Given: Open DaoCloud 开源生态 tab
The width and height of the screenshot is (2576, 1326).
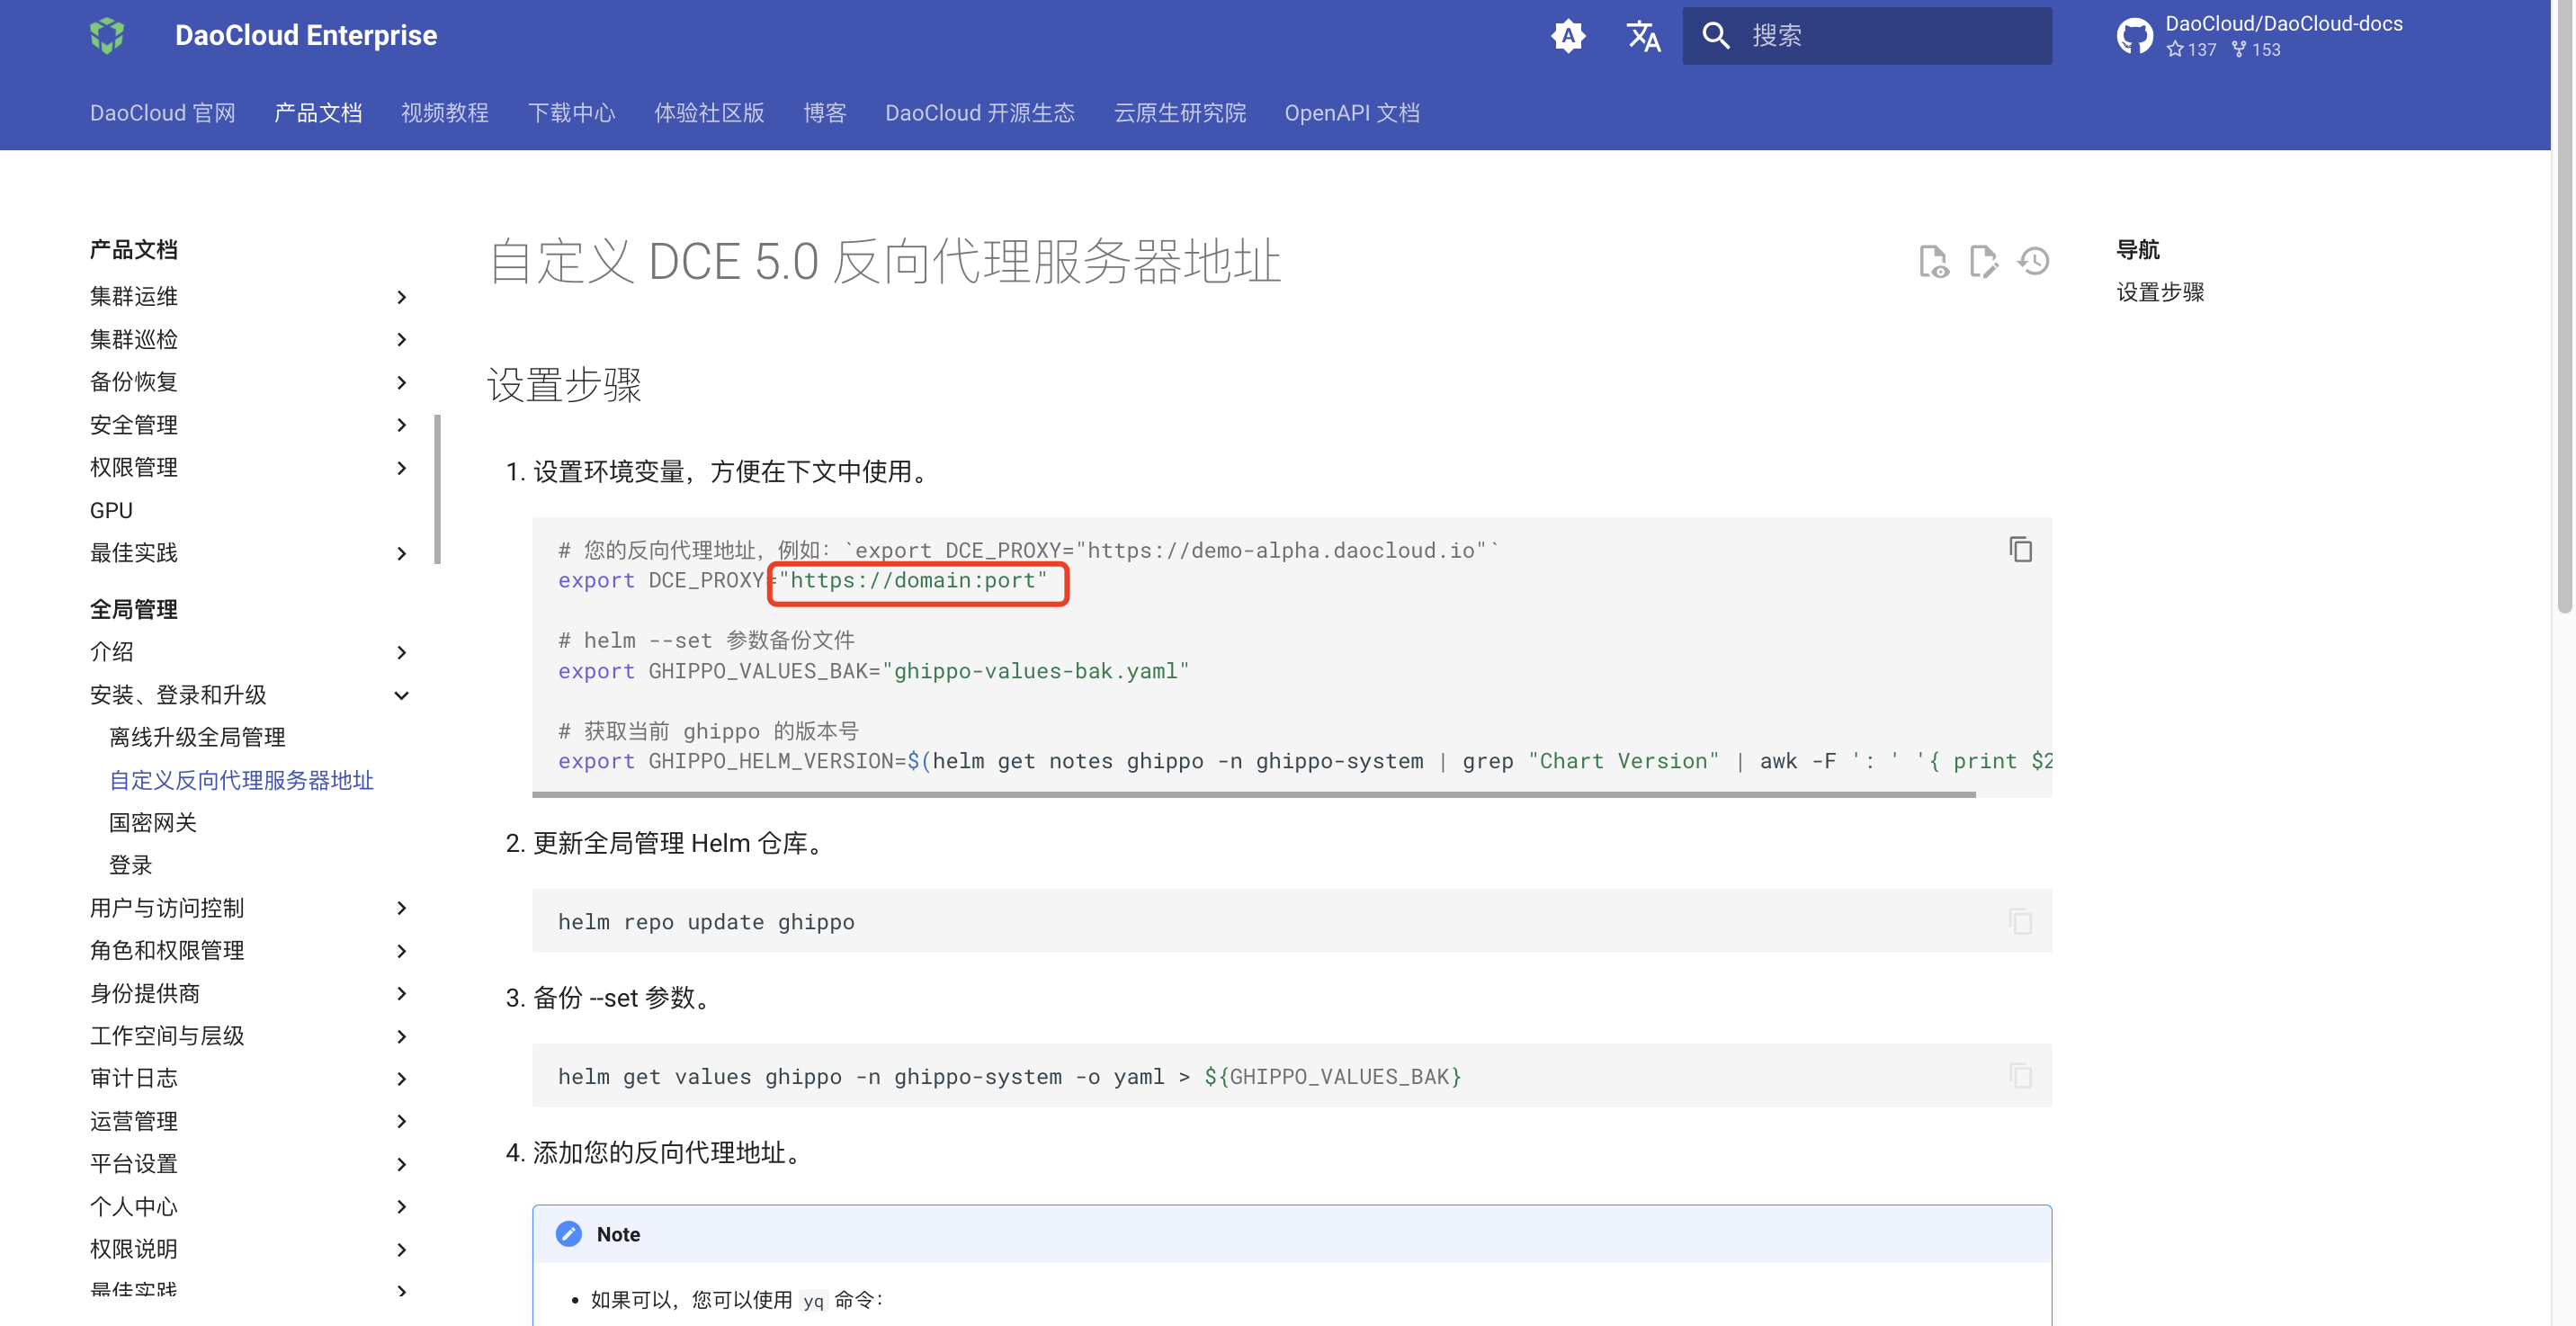Looking at the screenshot, I should 980,113.
